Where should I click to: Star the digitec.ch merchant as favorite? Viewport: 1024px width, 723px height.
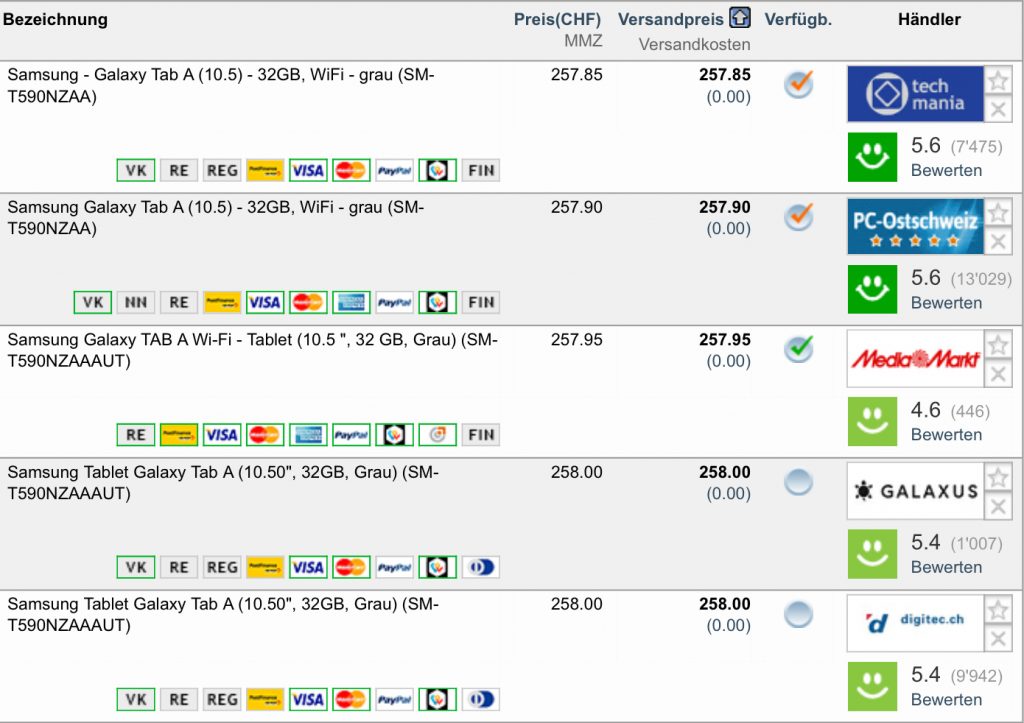tap(998, 611)
